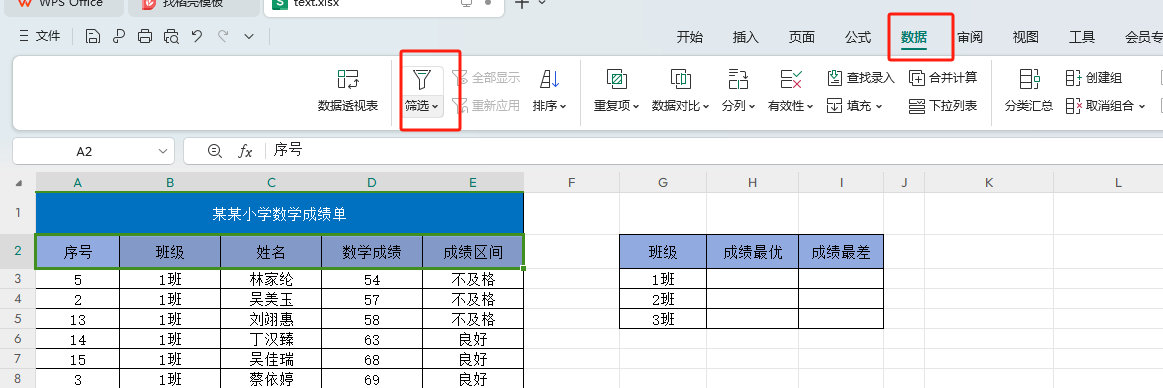Click the 成绩最差 header cell

pyautogui.click(x=840, y=252)
